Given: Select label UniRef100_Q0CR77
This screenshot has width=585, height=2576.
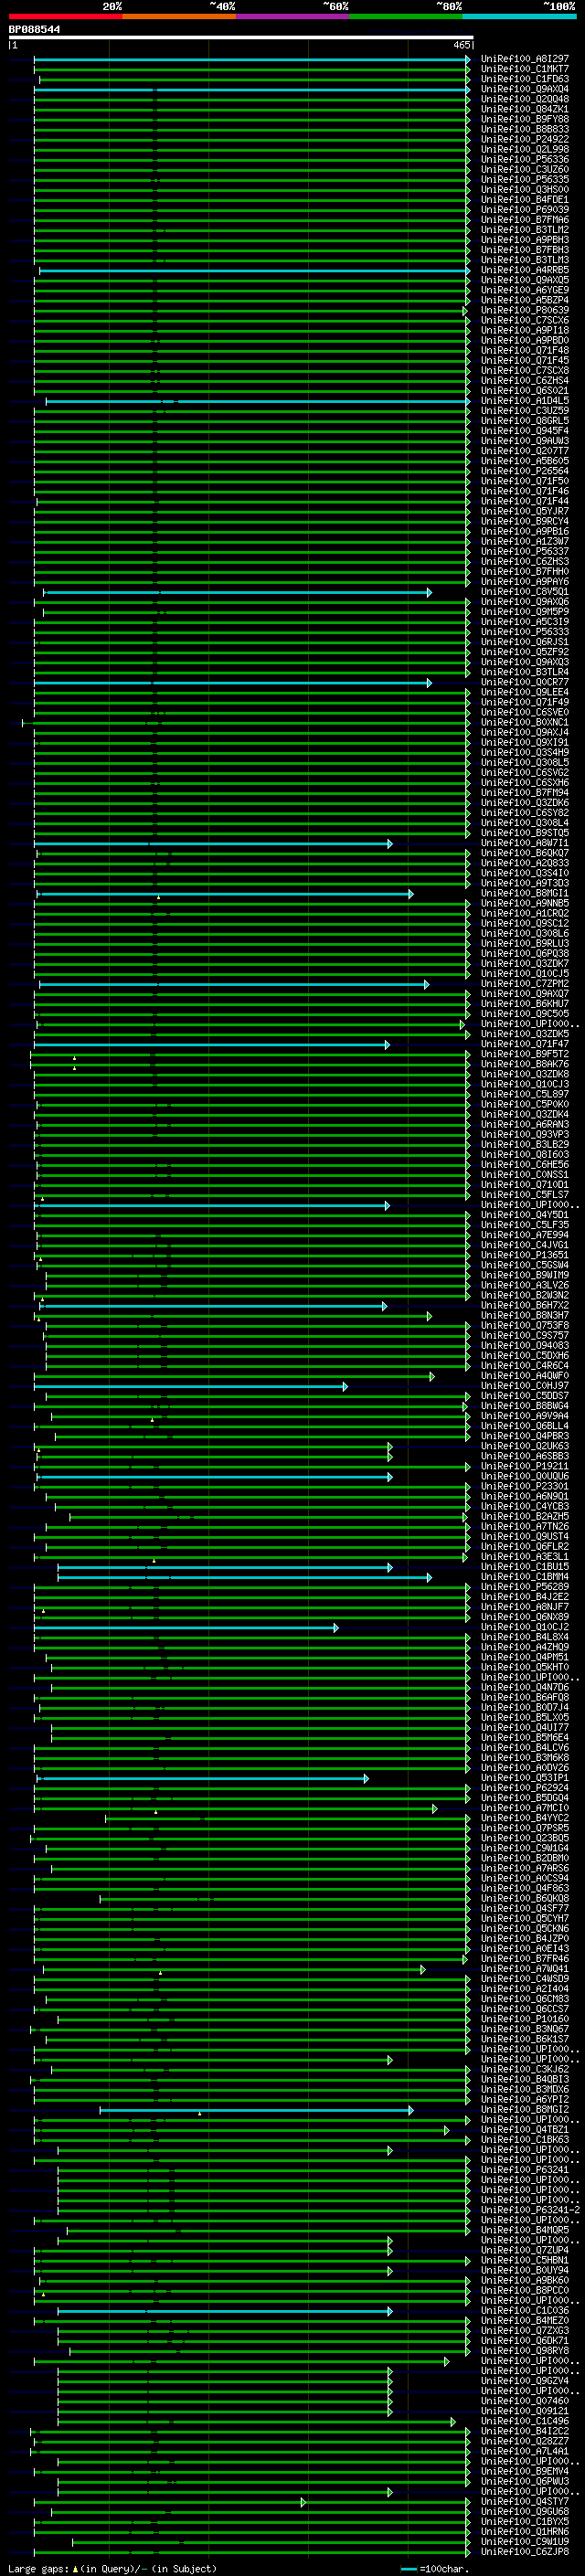Looking at the screenshot, I should pos(524,682).
